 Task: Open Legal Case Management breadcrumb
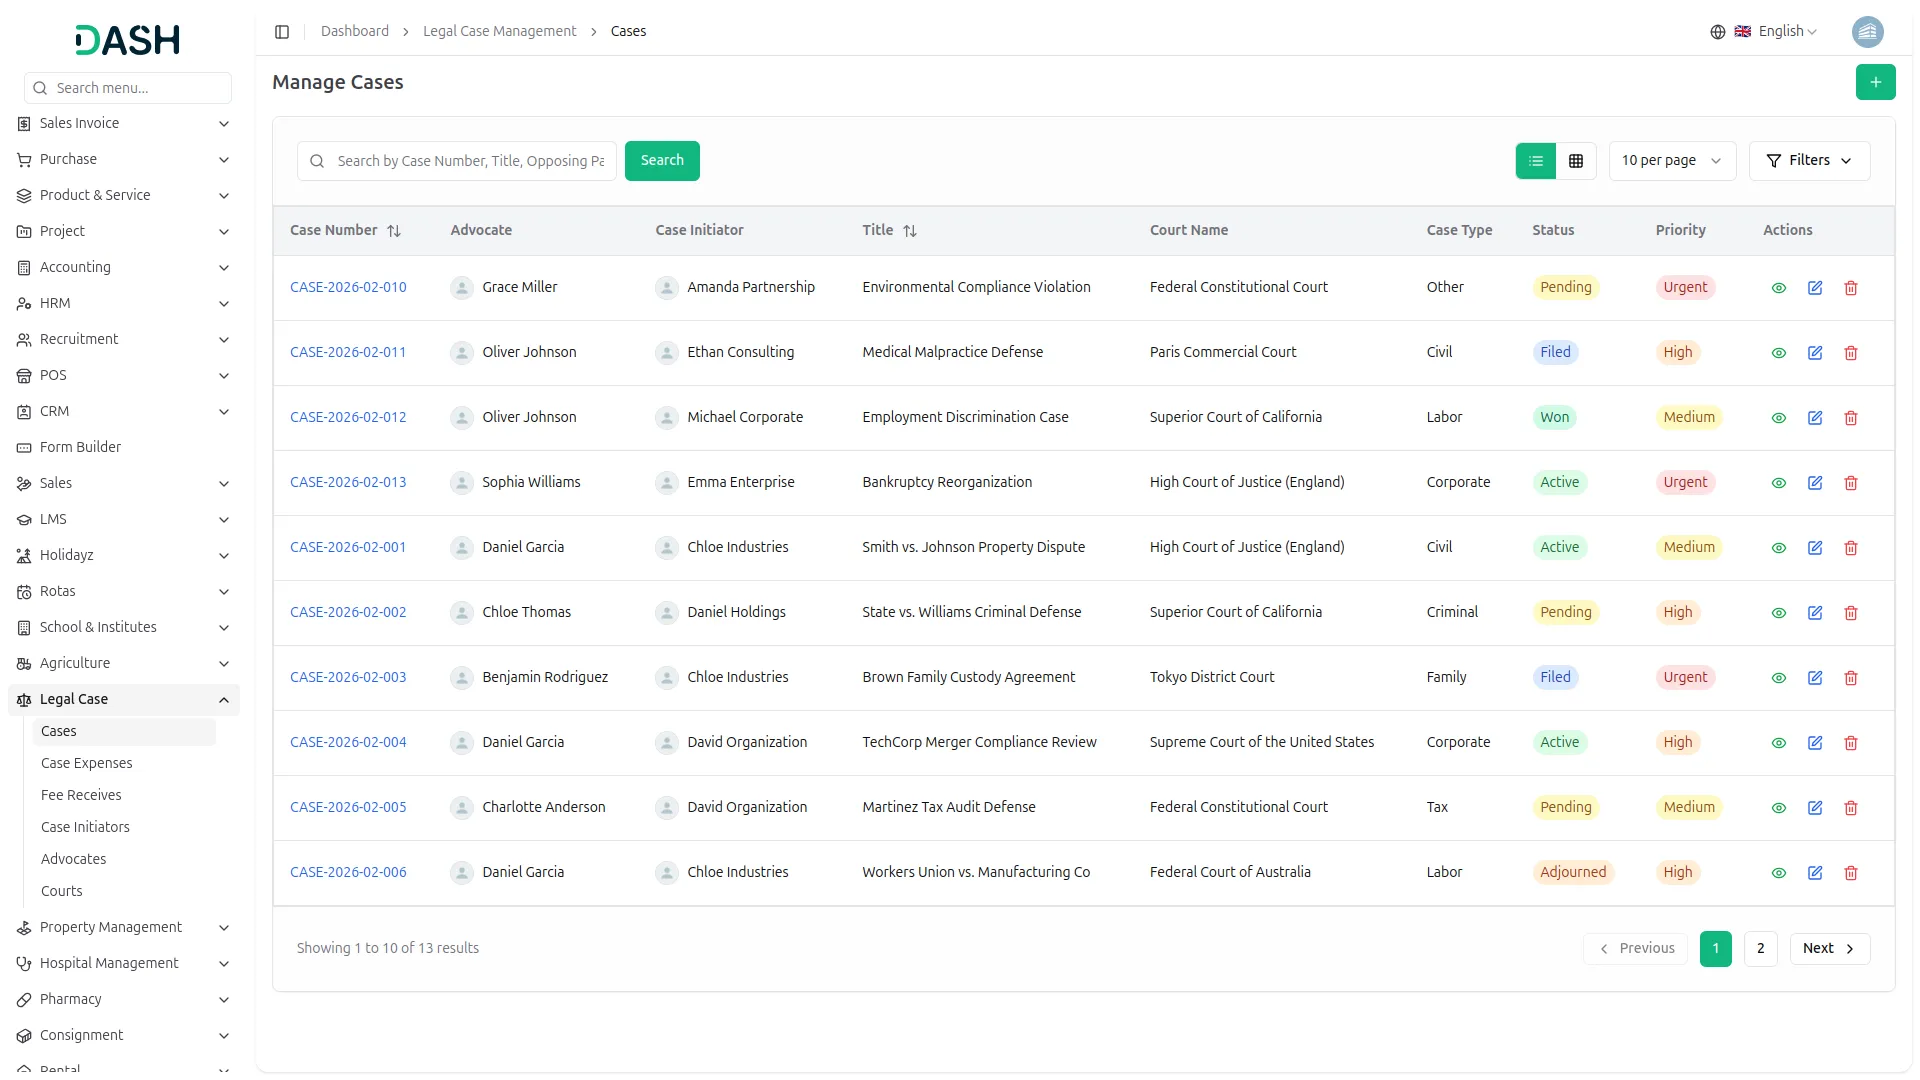(x=499, y=32)
